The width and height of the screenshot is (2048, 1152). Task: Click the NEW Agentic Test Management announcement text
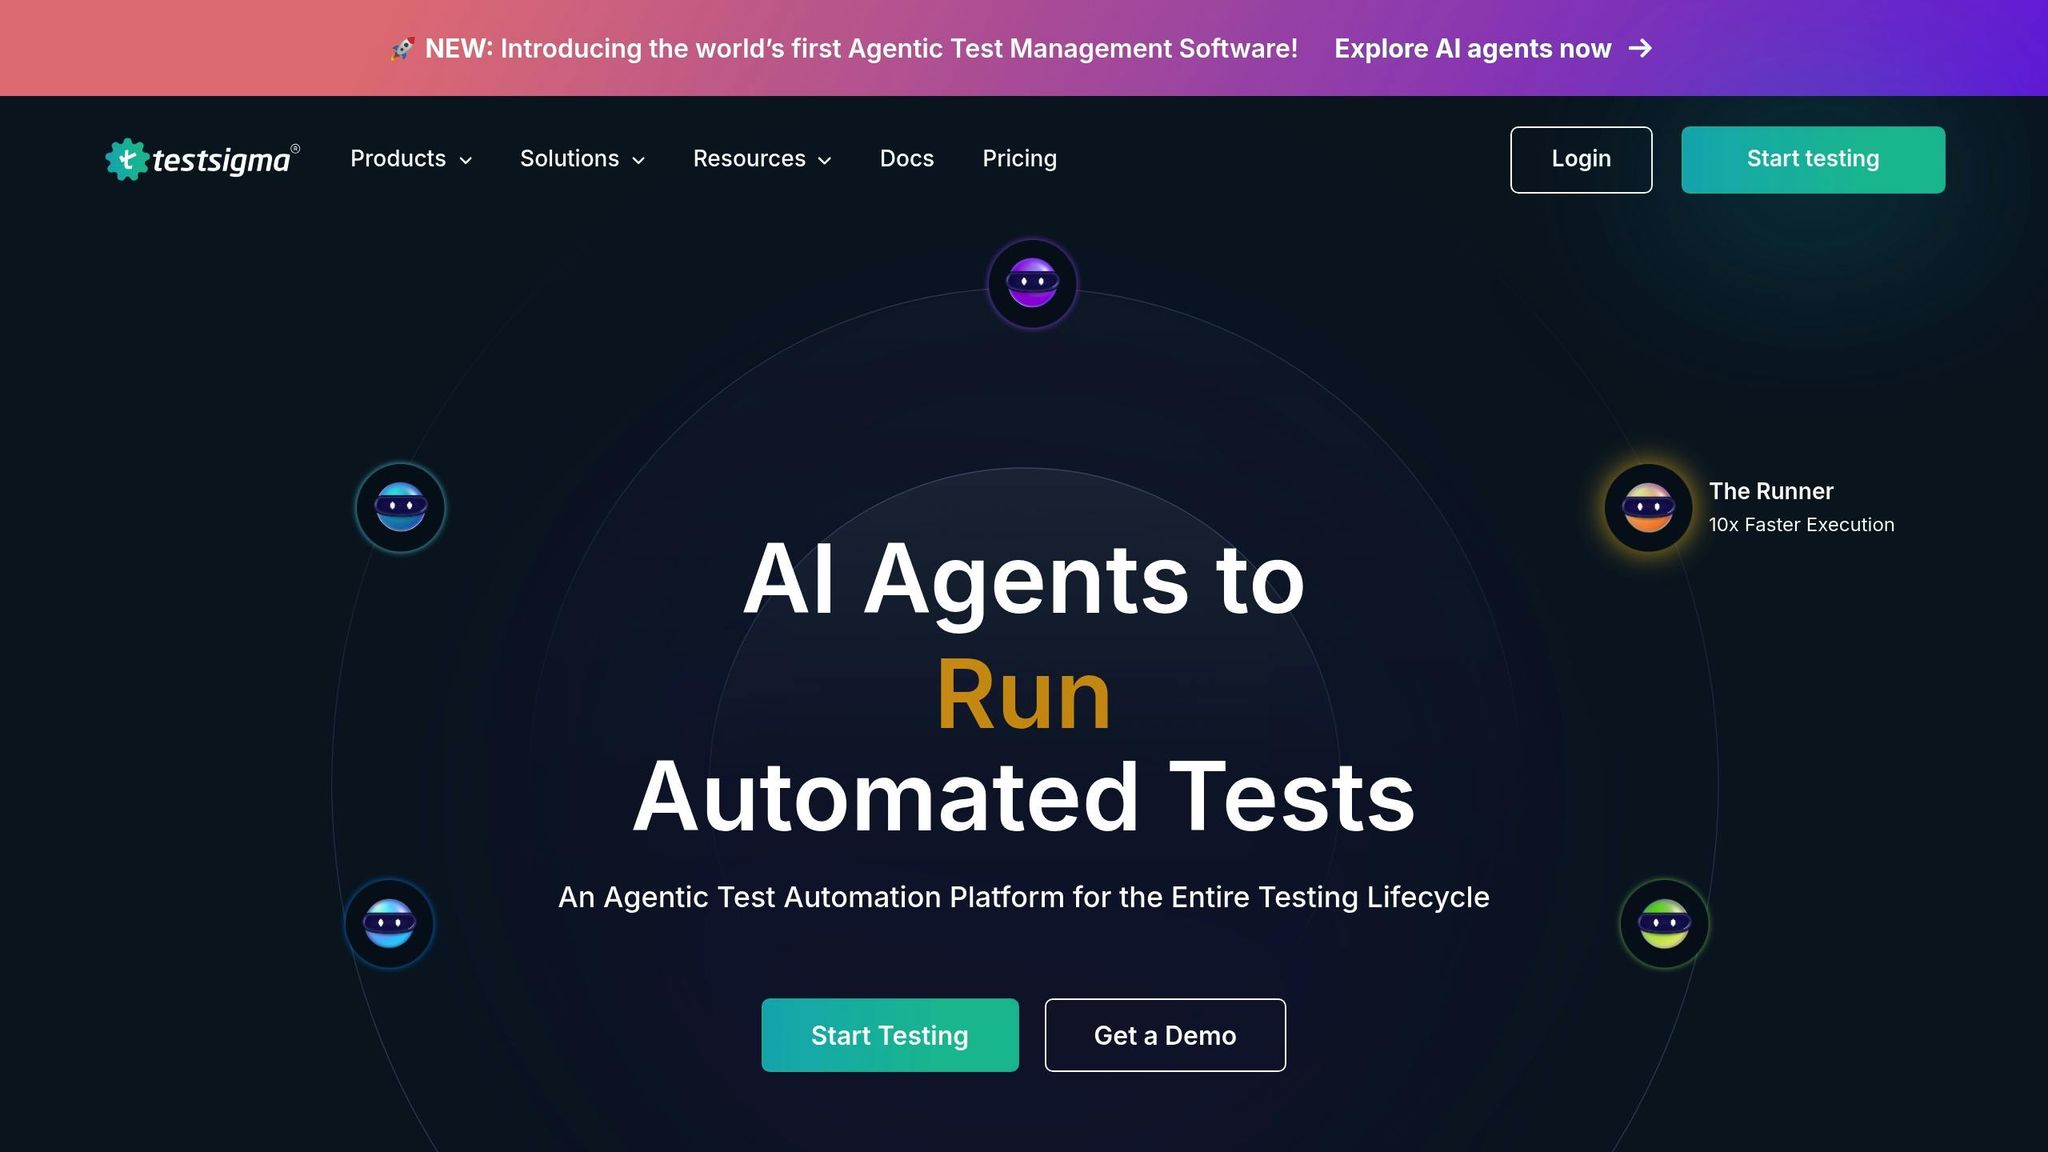point(860,48)
